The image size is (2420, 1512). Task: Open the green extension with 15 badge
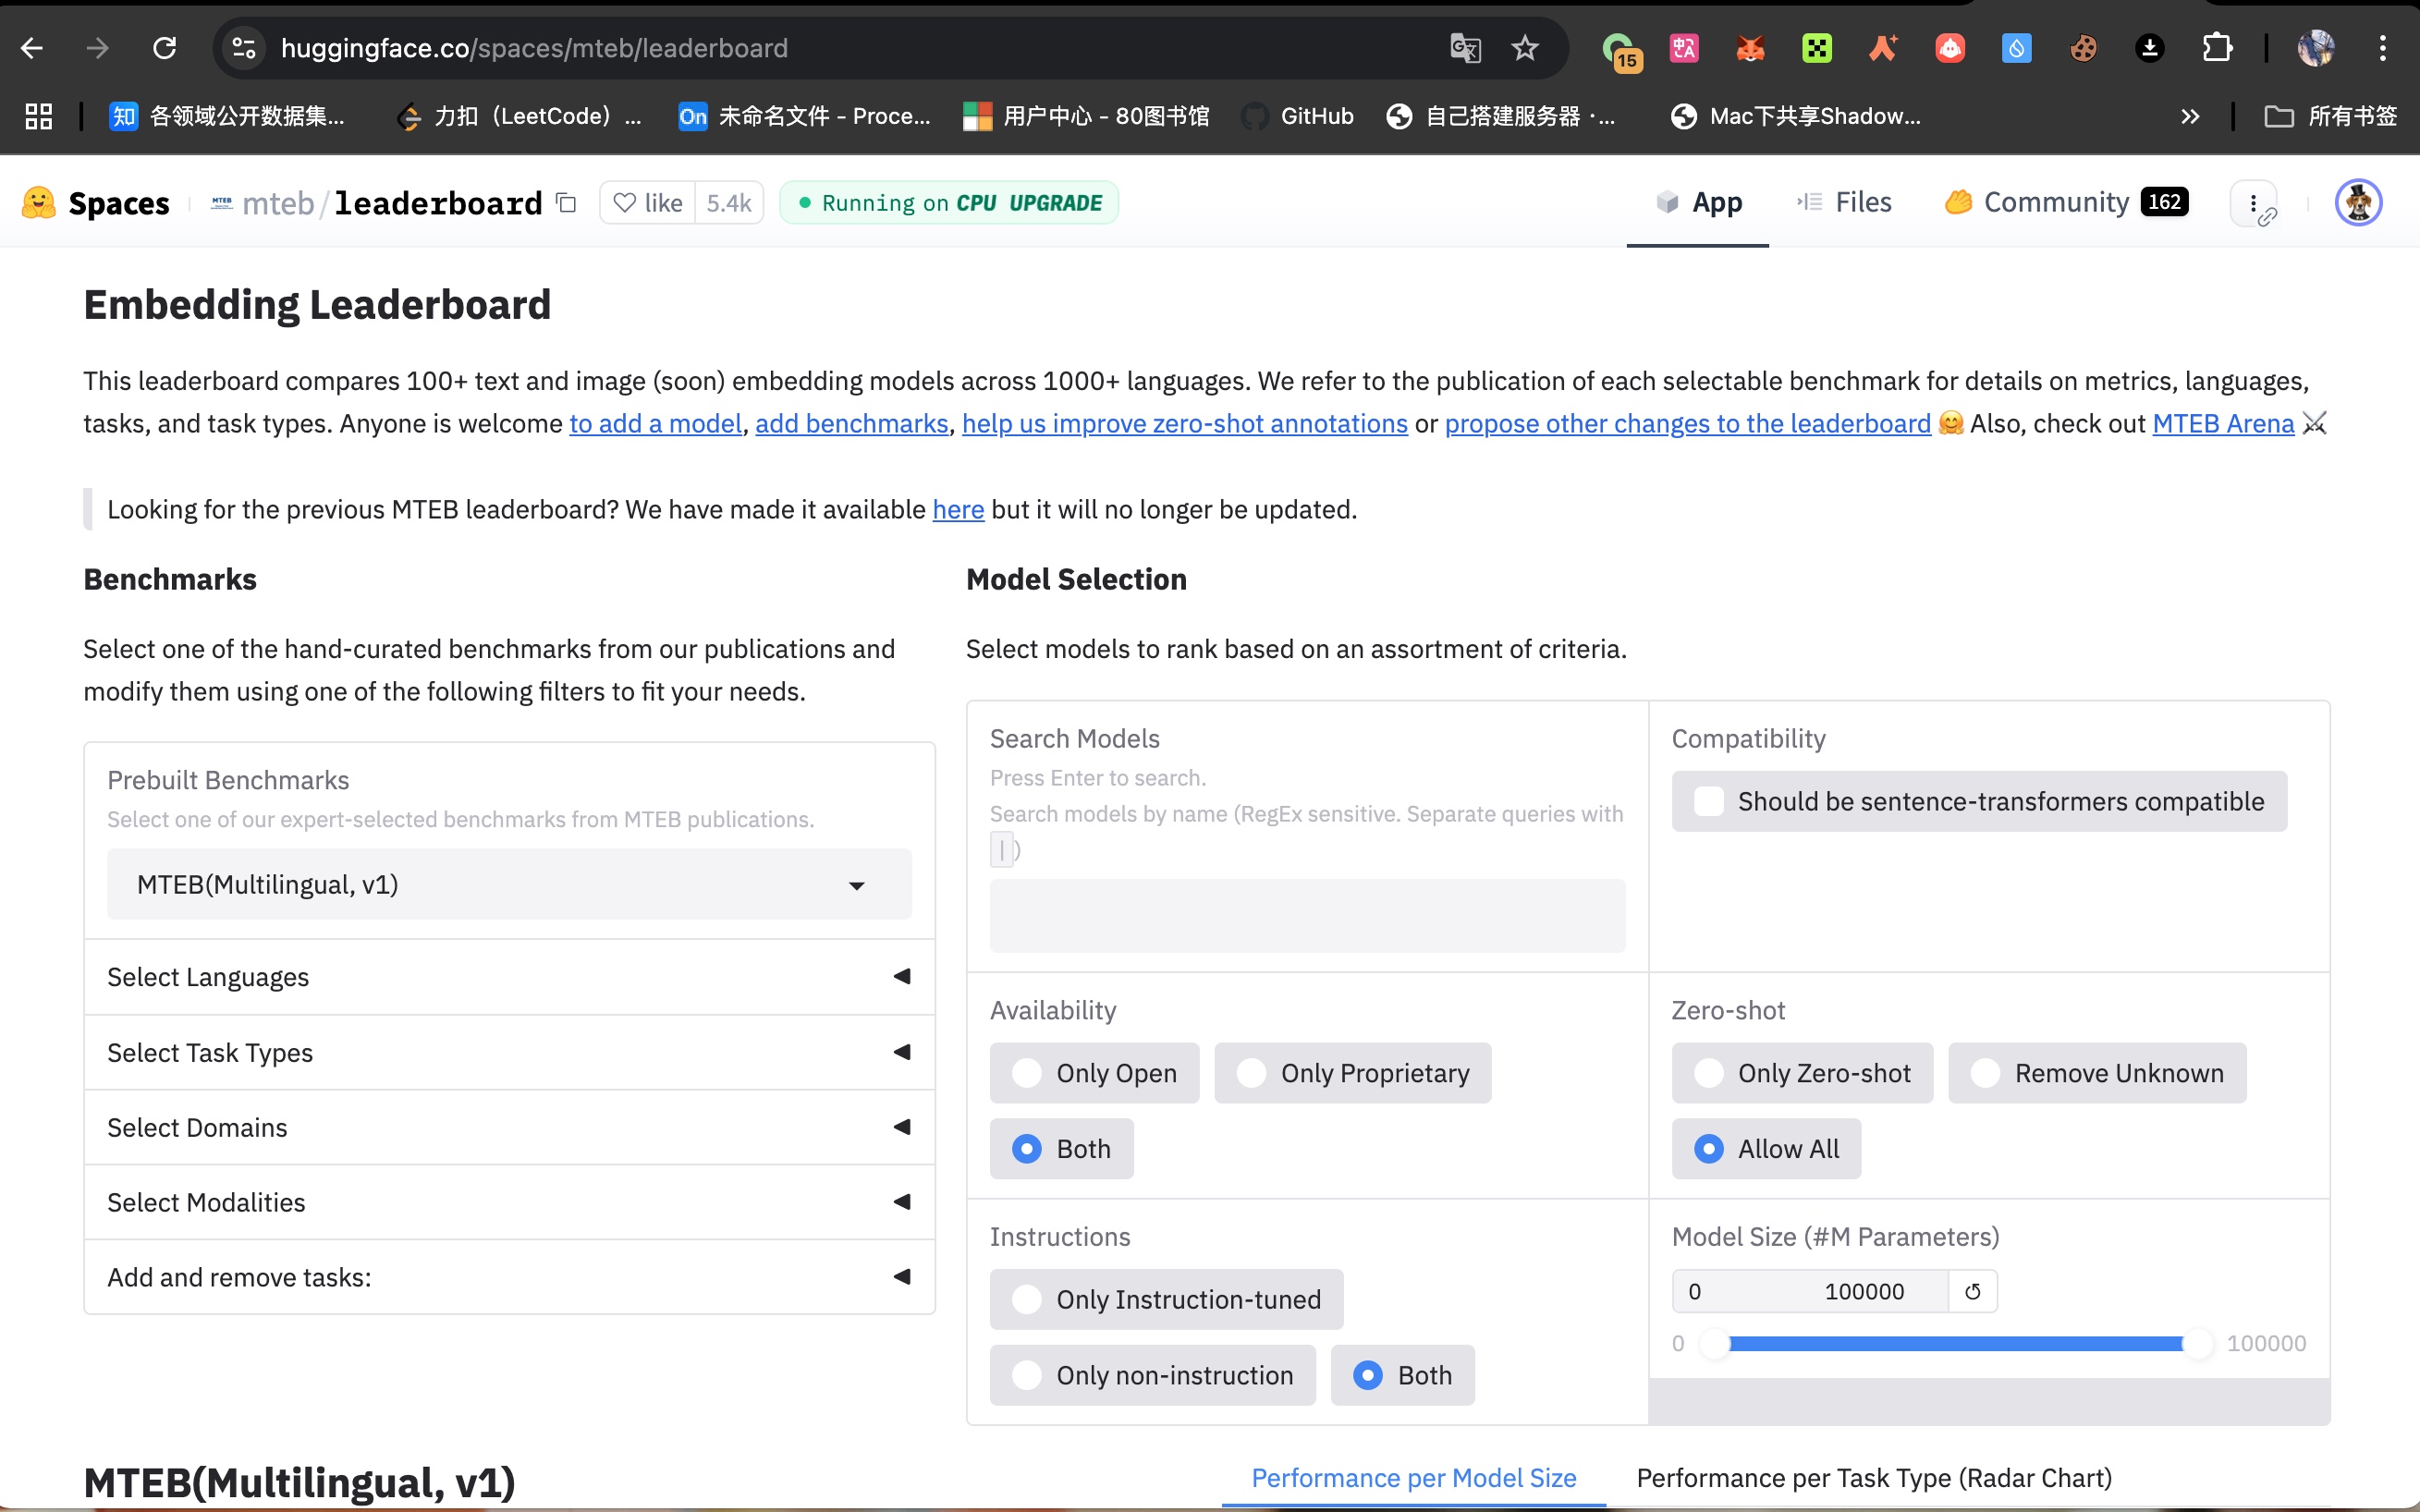[x=1620, y=50]
